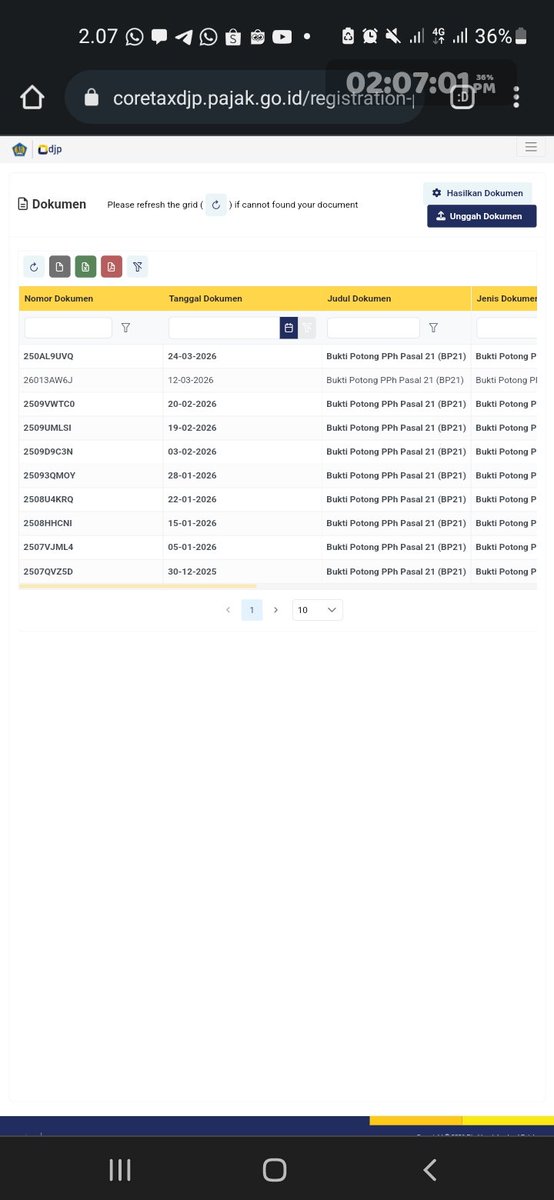Select document number 2509UMLSI
The width and height of the screenshot is (554, 1200).
pyautogui.click(x=48, y=428)
